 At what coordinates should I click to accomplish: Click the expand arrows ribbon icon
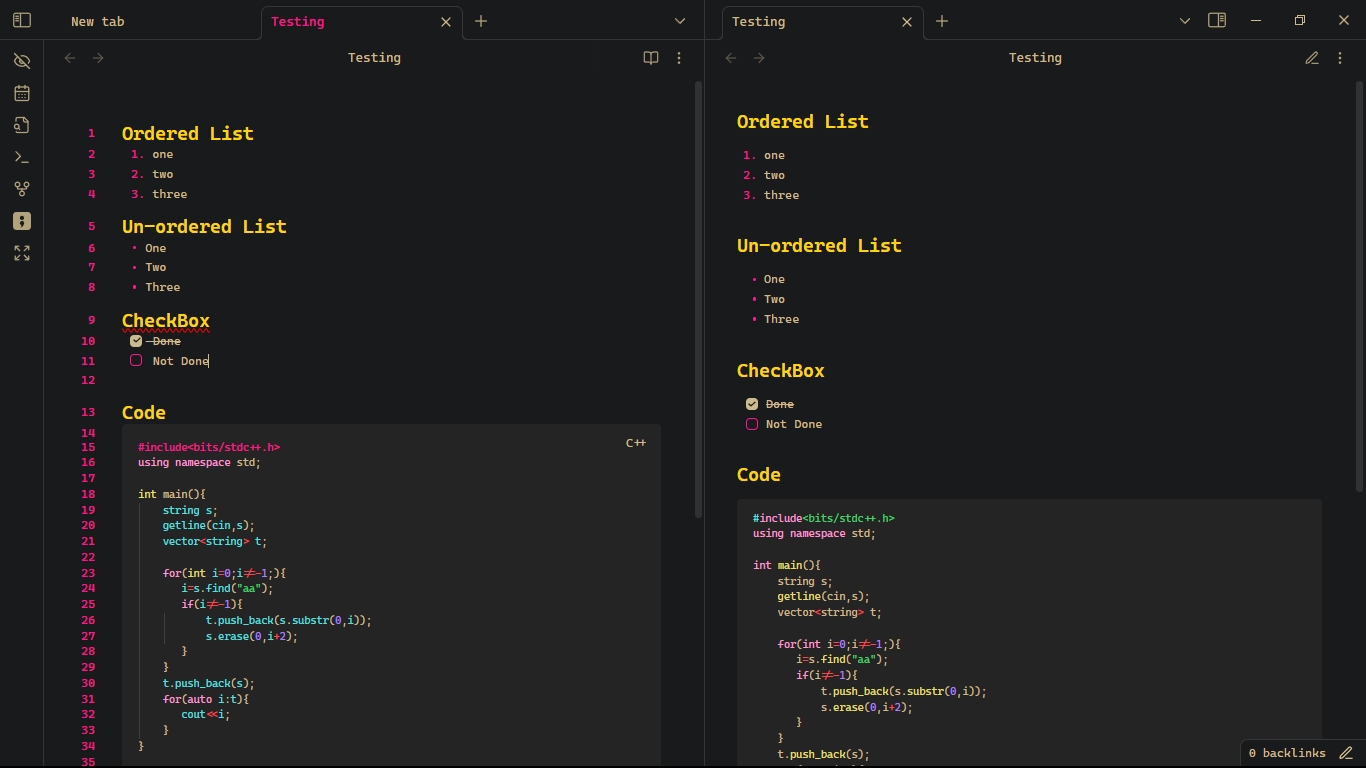22,253
